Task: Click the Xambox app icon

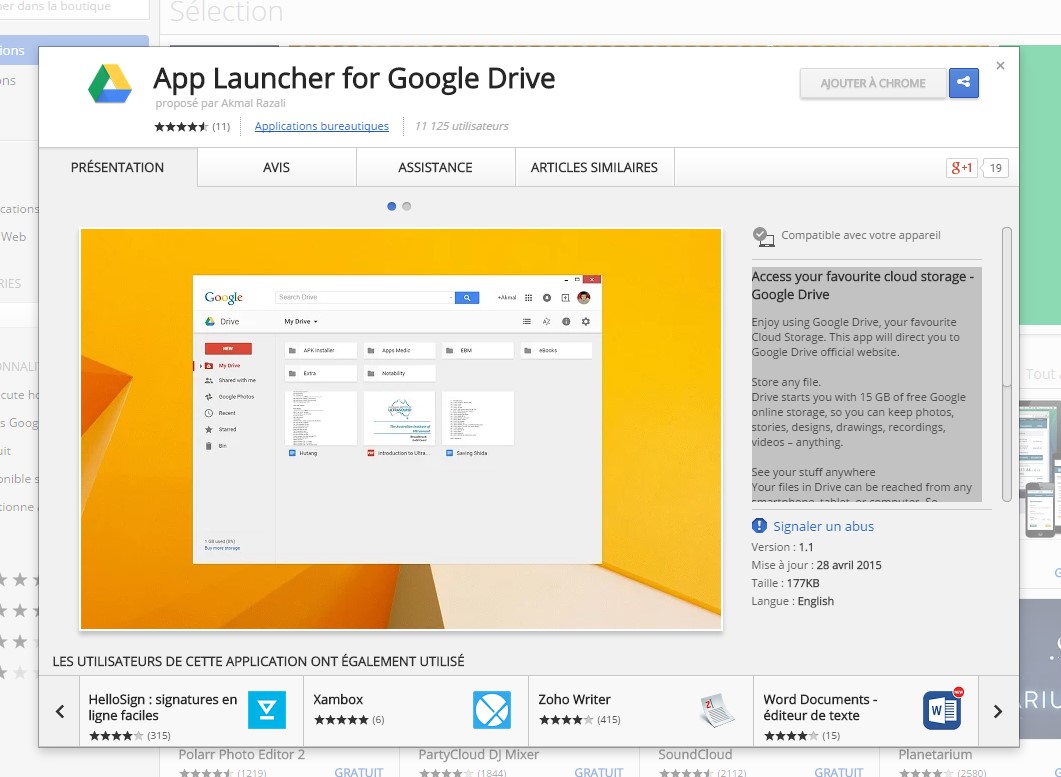Action: [491, 710]
